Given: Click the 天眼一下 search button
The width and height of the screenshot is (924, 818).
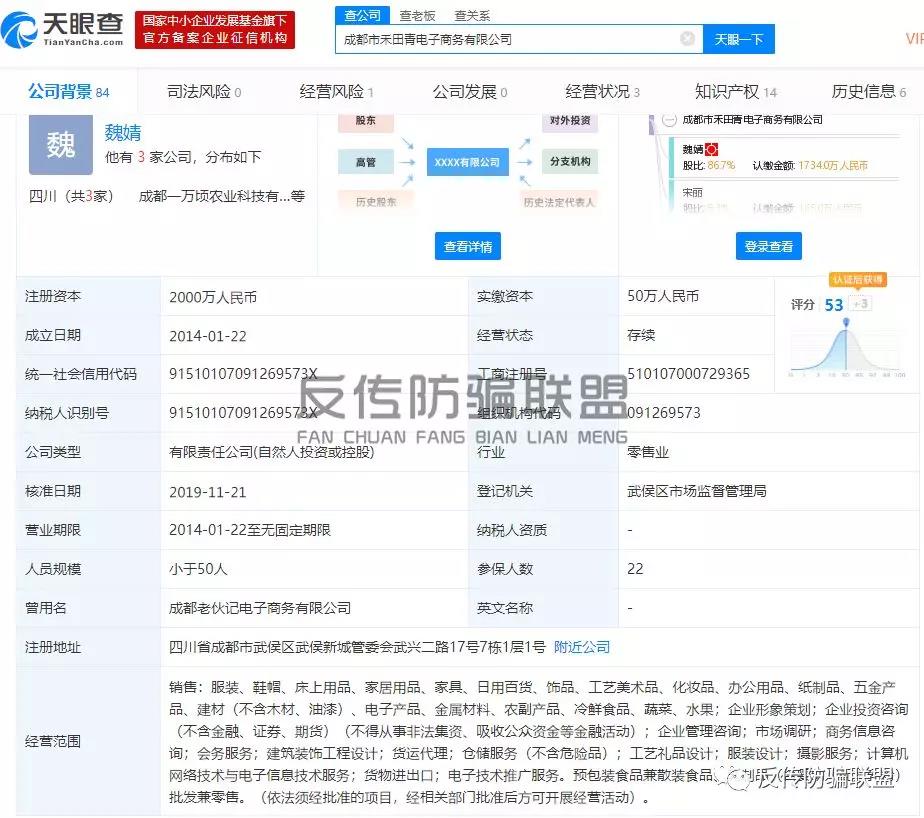Looking at the screenshot, I should pos(738,39).
